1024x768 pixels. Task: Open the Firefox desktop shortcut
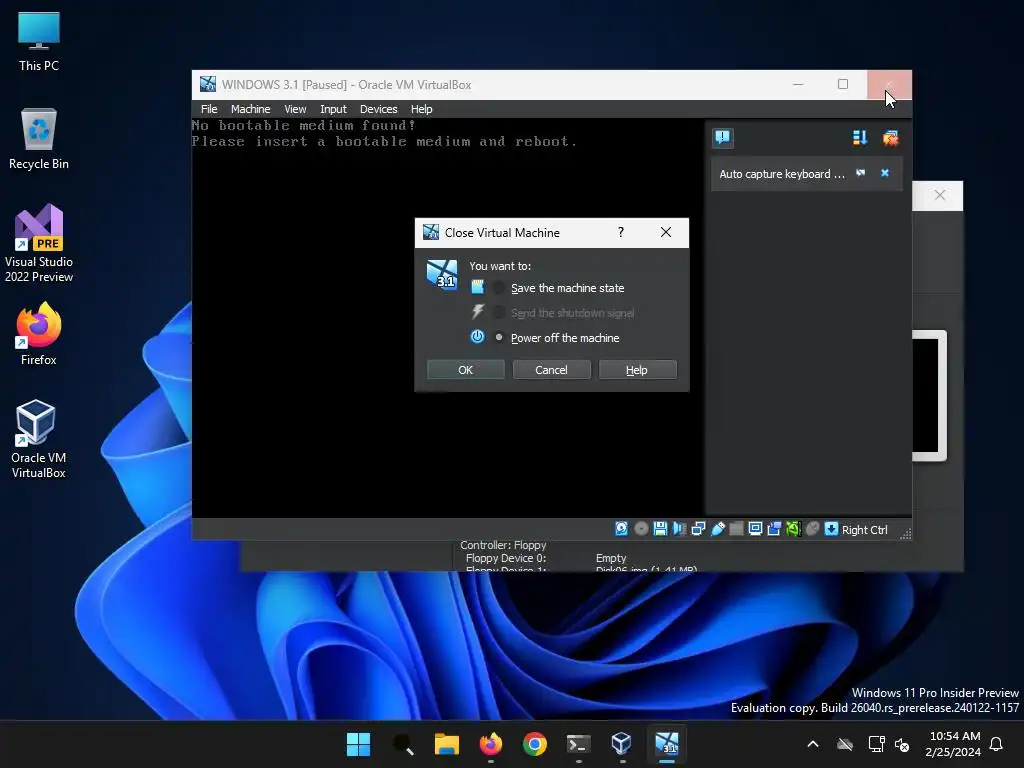pyautogui.click(x=39, y=334)
